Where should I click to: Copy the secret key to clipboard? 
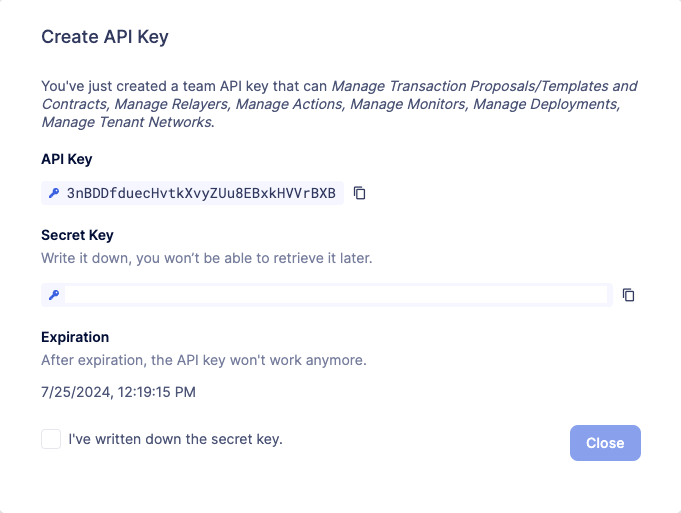click(629, 294)
